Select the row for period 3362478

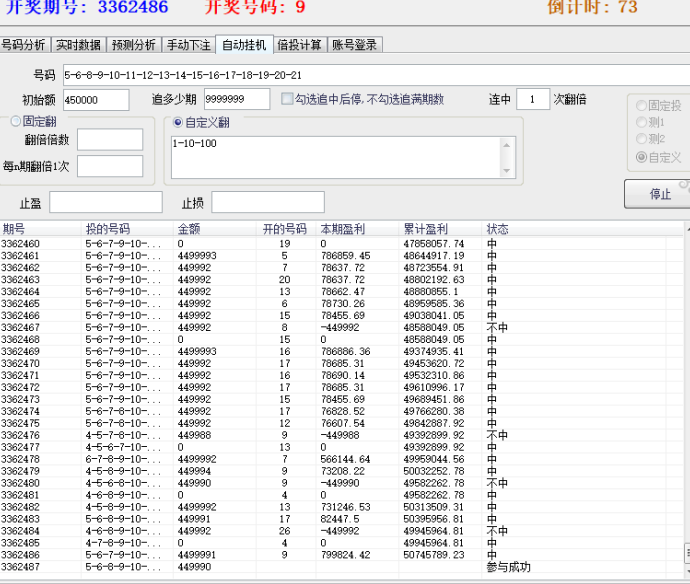coord(341,459)
